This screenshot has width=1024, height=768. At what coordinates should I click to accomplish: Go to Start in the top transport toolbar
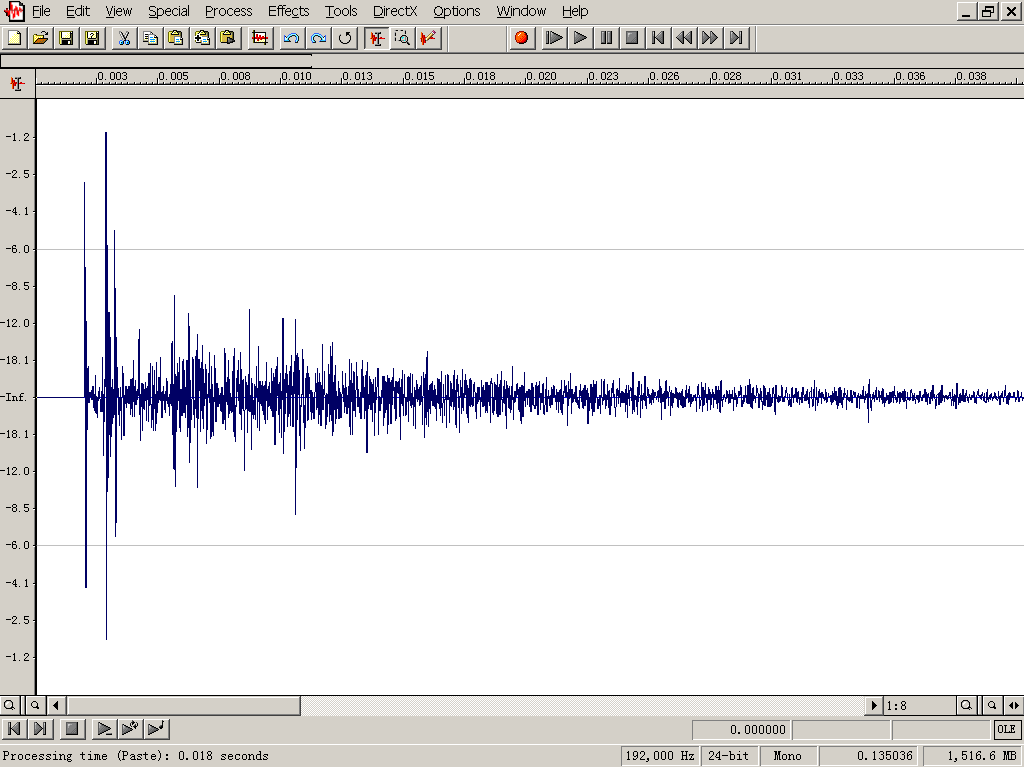[658, 38]
